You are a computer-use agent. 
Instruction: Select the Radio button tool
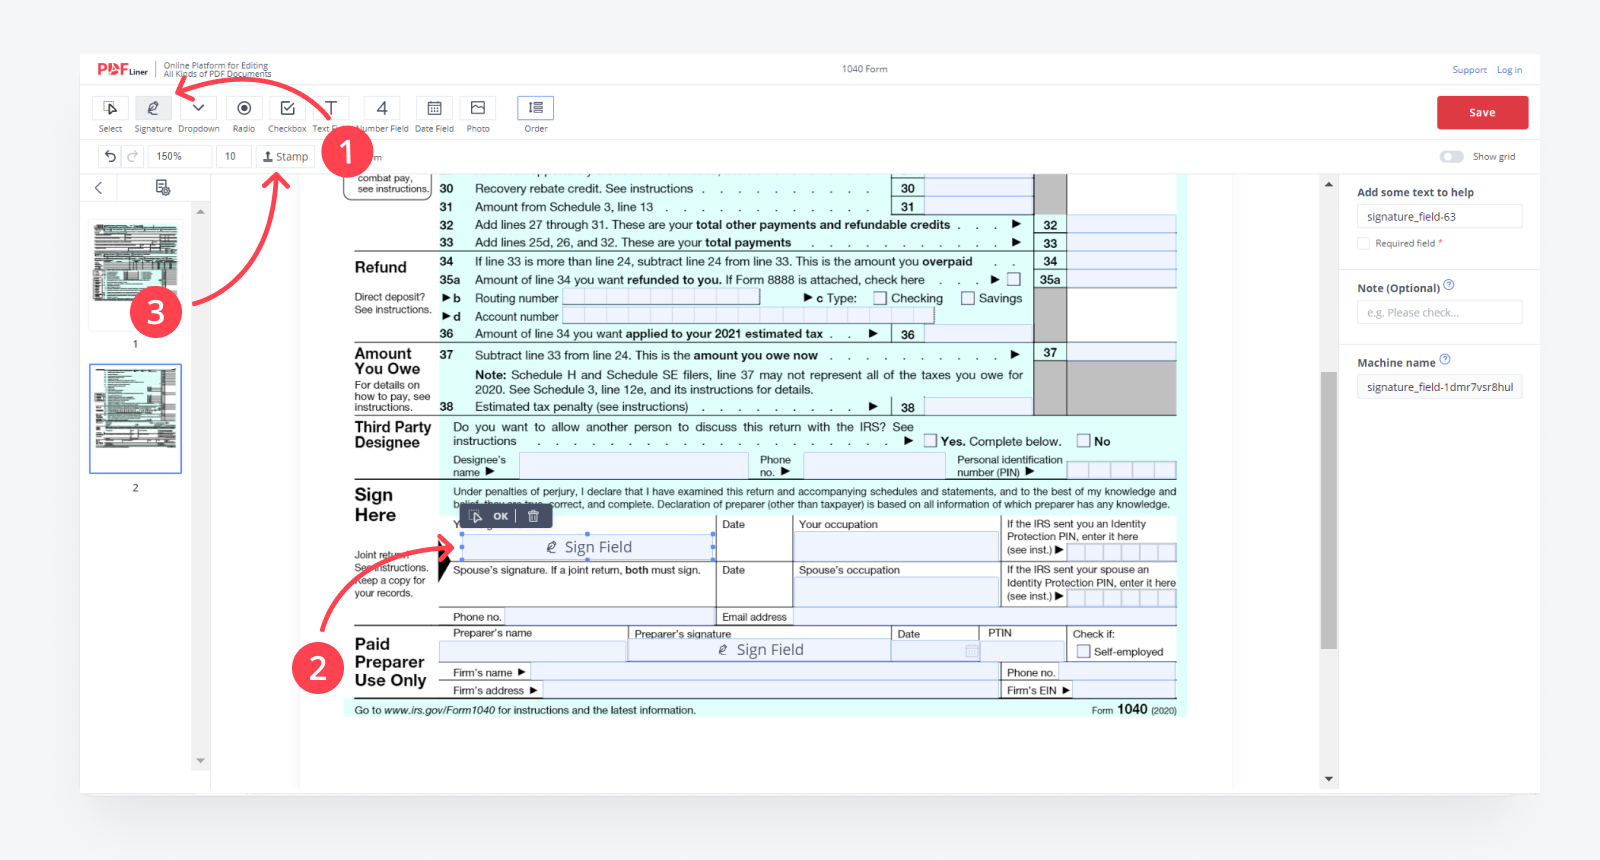244,108
